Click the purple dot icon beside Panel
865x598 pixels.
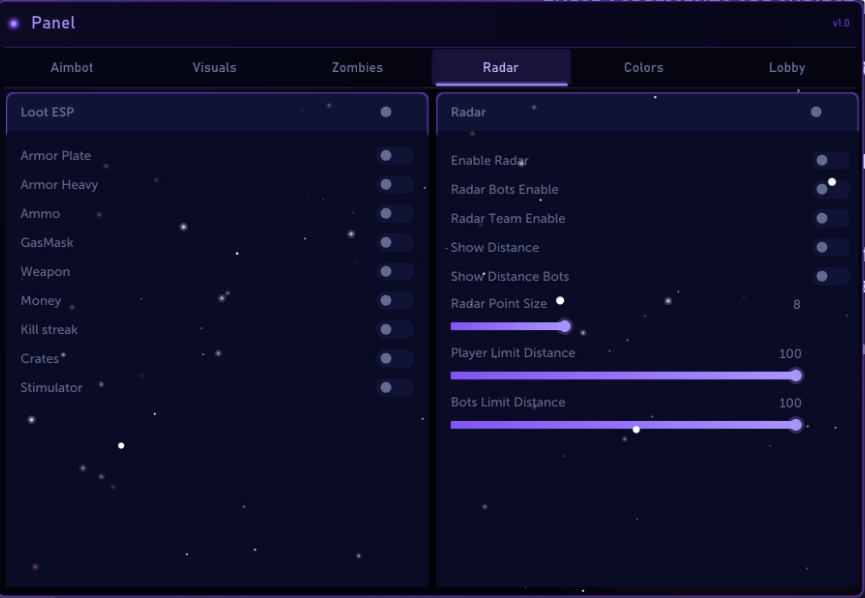(14, 23)
